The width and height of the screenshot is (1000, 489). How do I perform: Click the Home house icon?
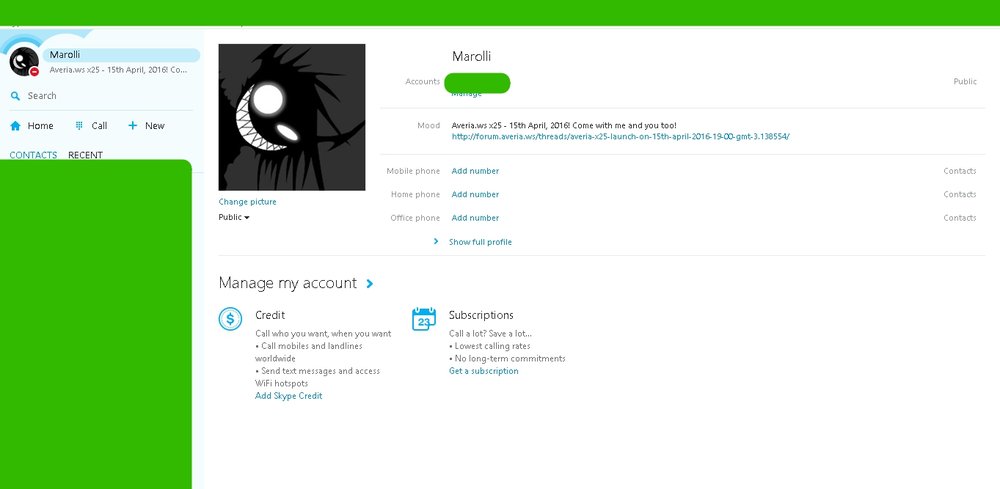point(15,126)
